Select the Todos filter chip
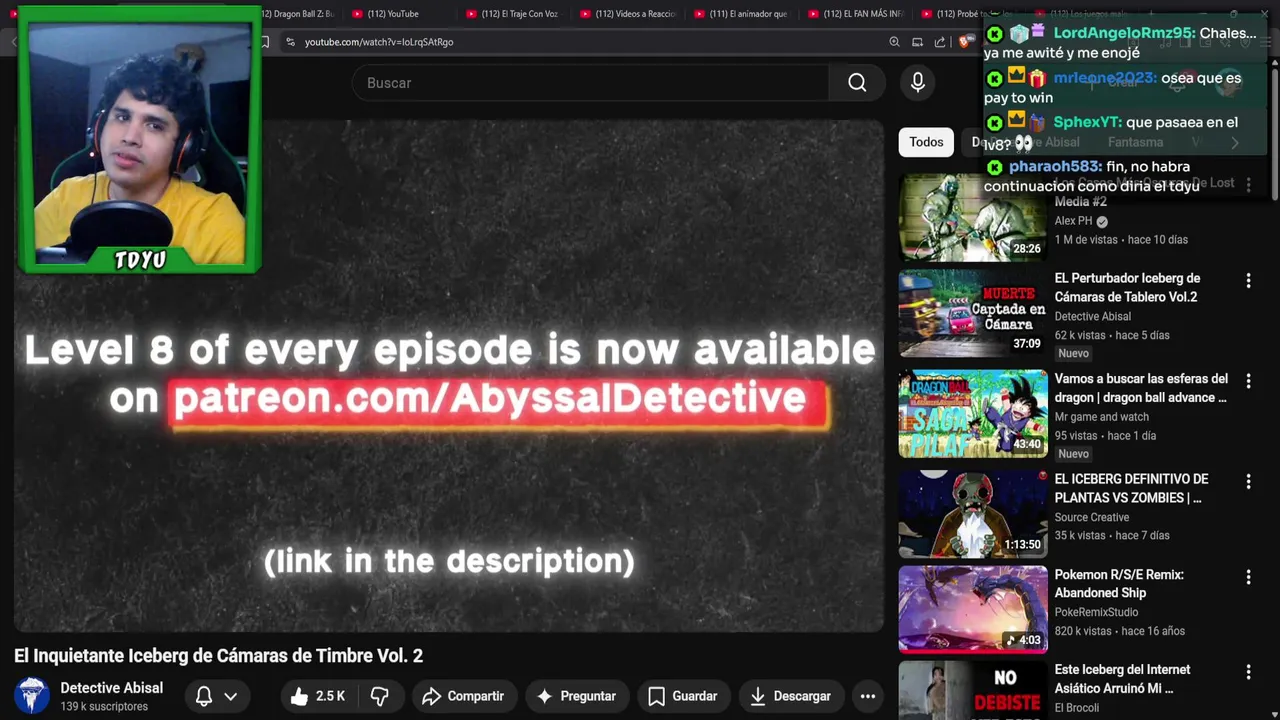Viewport: 1280px width, 720px height. [x=926, y=142]
